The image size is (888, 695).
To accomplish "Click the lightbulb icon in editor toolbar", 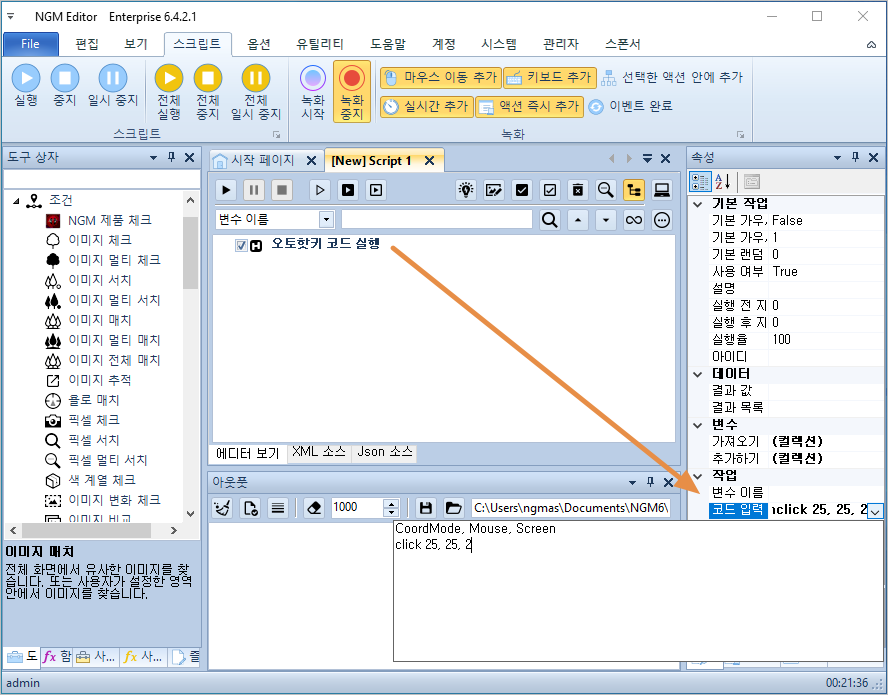I will tap(466, 190).
